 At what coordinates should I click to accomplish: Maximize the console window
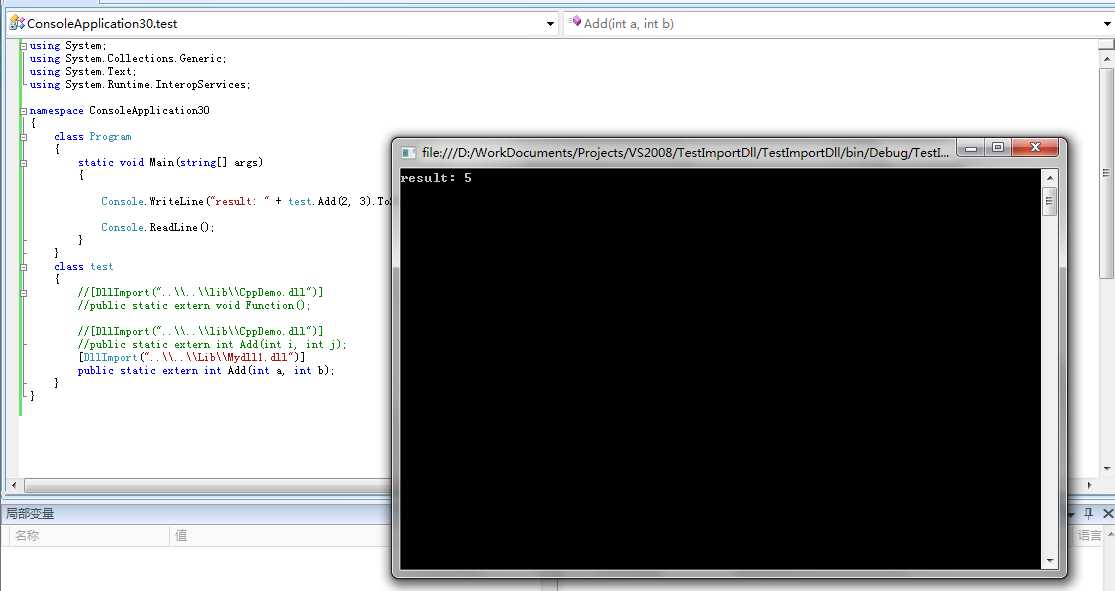tap(998, 148)
